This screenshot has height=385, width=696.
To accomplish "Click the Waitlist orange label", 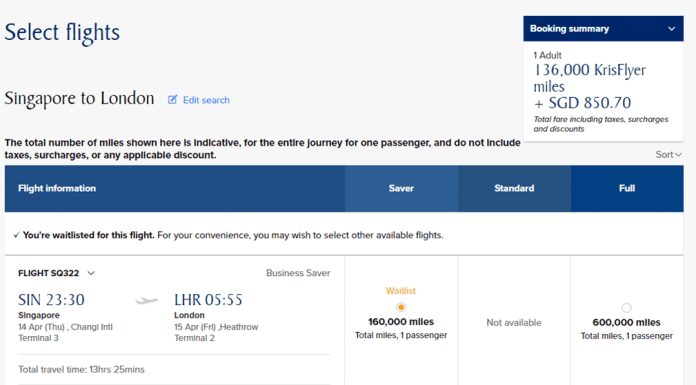I will coord(401,291).
